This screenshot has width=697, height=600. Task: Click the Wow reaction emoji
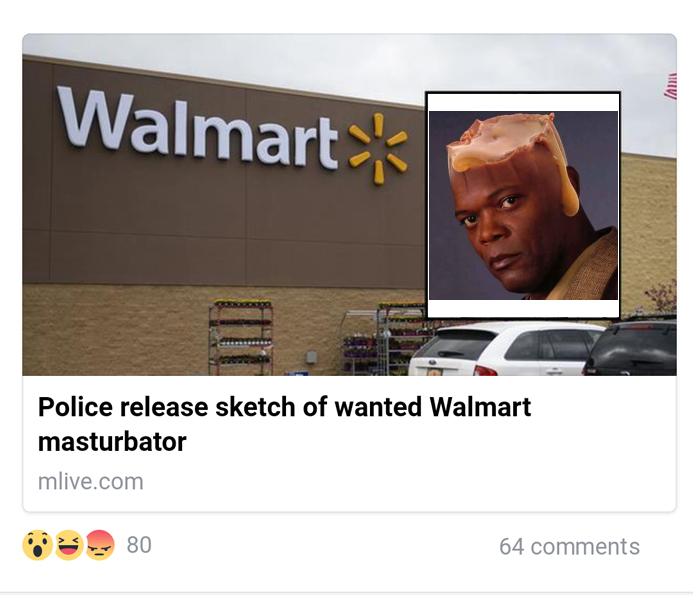tap(37, 545)
